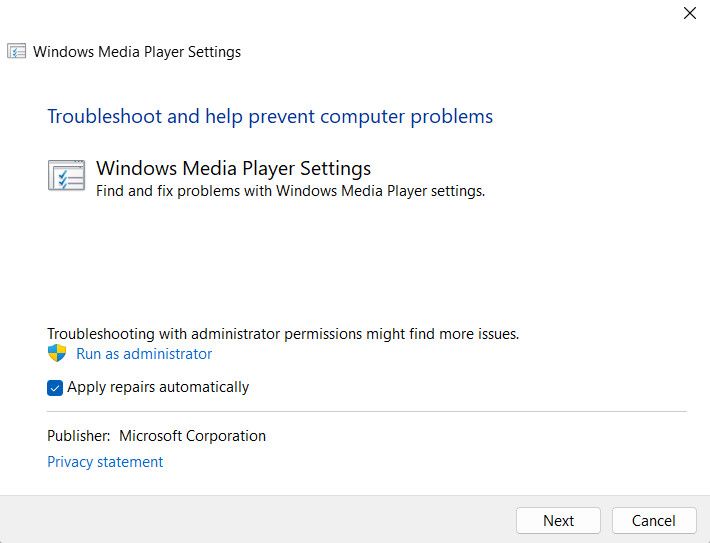Viewport: 710px width, 543px height.
Task: Click the blue heading Troubleshoot and help prevent computer problems
Action: (270, 117)
